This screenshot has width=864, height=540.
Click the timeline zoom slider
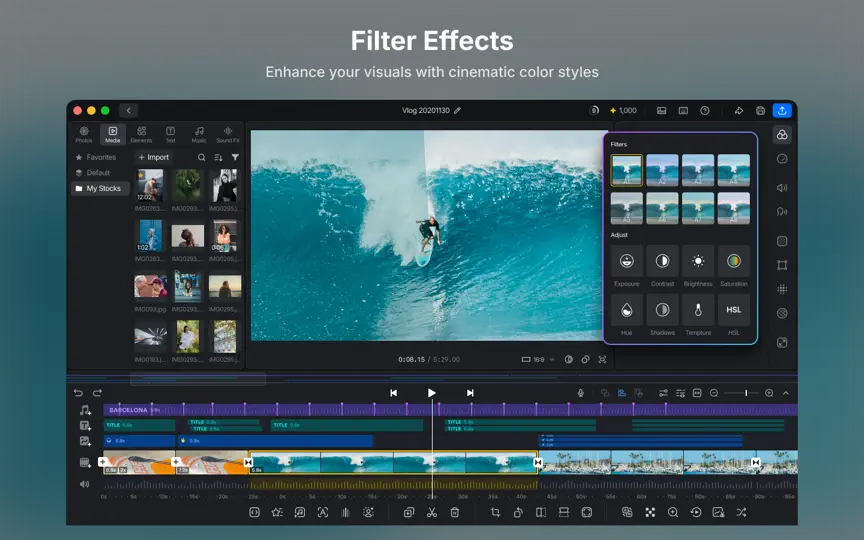click(742, 393)
